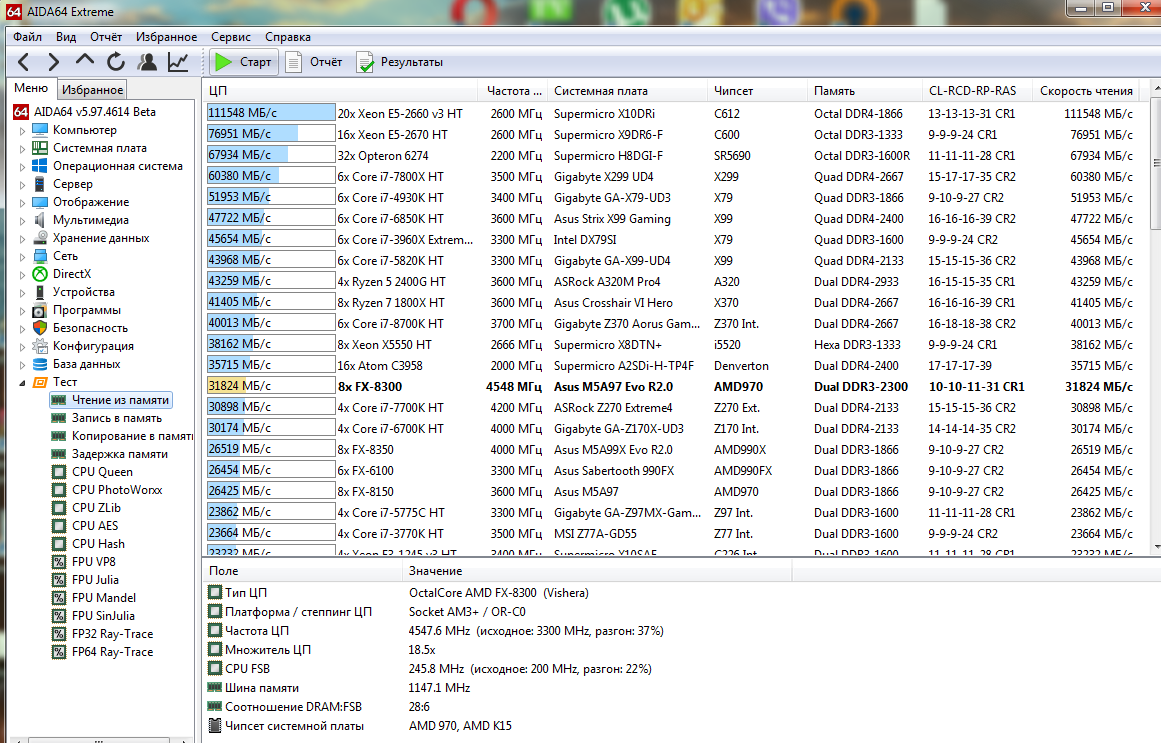Click the refresh toolbar icon
The image size is (1161, 743).
pyautogui.click(x=116, y=62)
